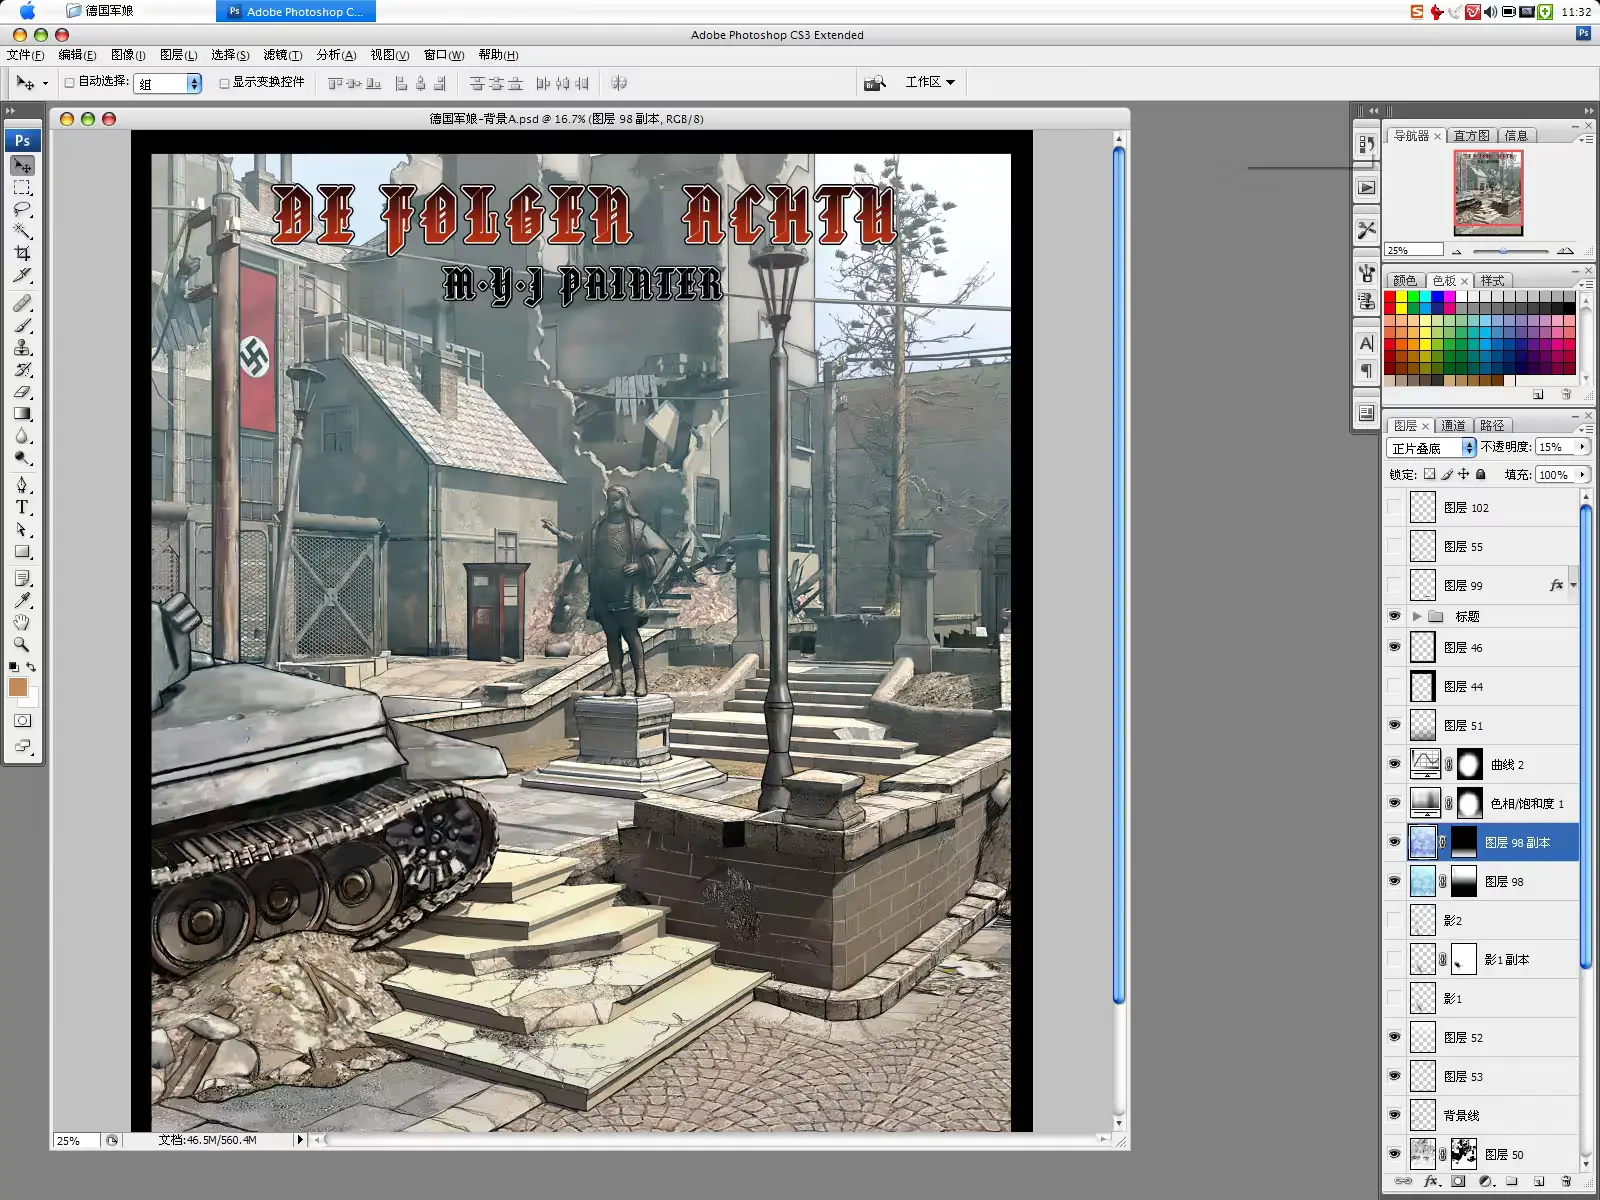Select the Move tool in the toolbox
Viewport: 1600px width, 1200px height.
pyautogui.click(x=22, y=165)
